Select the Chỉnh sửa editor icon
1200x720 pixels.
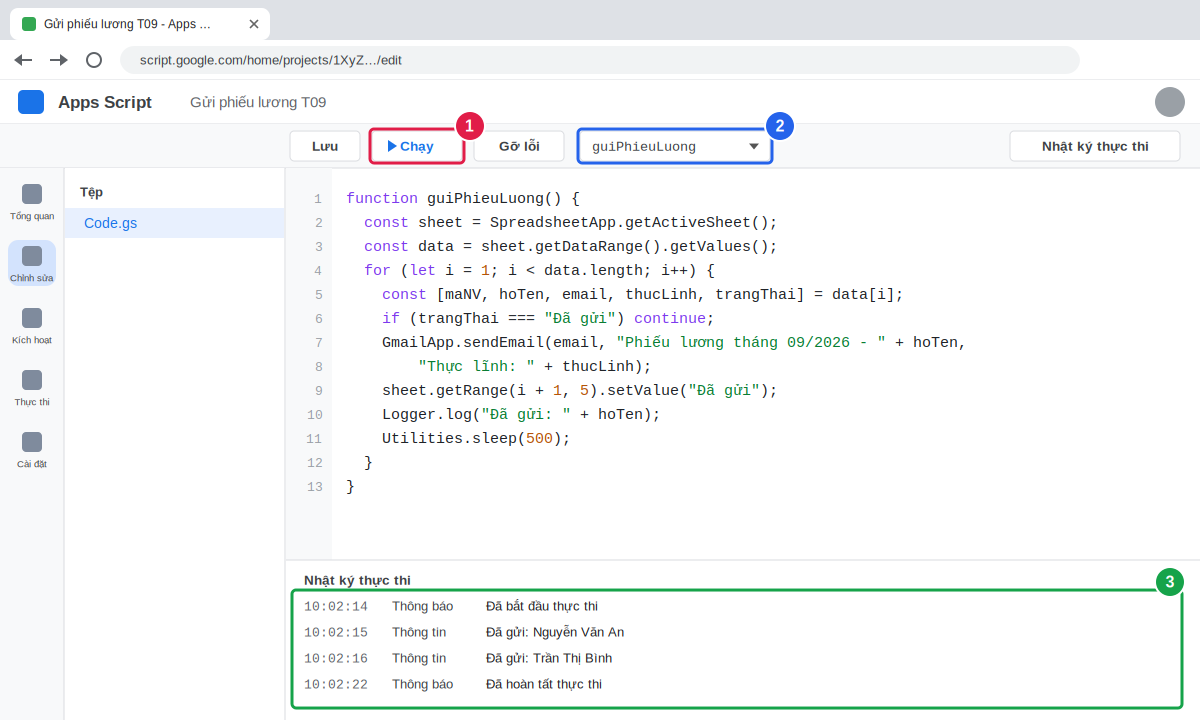[x=32, y=264]
